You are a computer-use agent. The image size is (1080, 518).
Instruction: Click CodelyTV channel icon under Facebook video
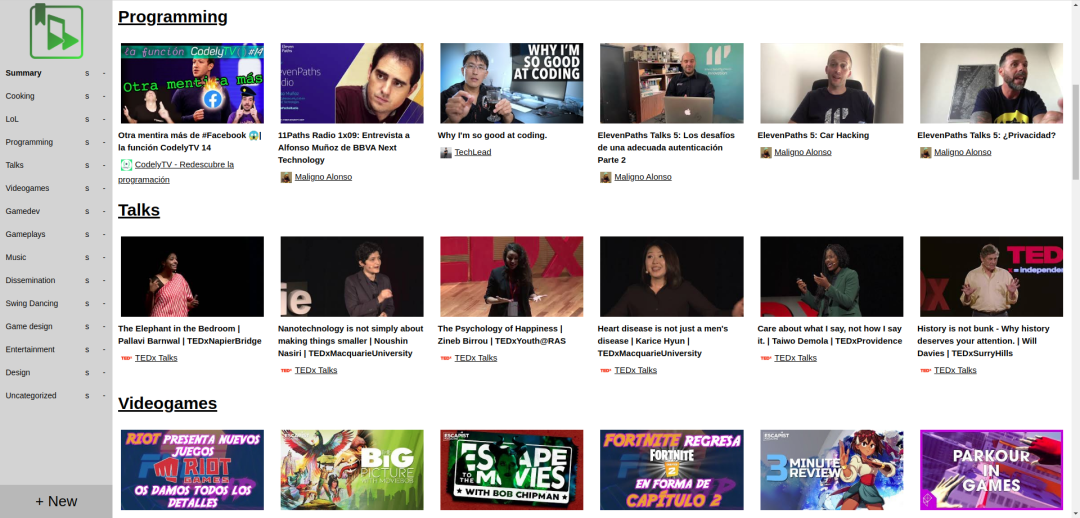(126, 165)
